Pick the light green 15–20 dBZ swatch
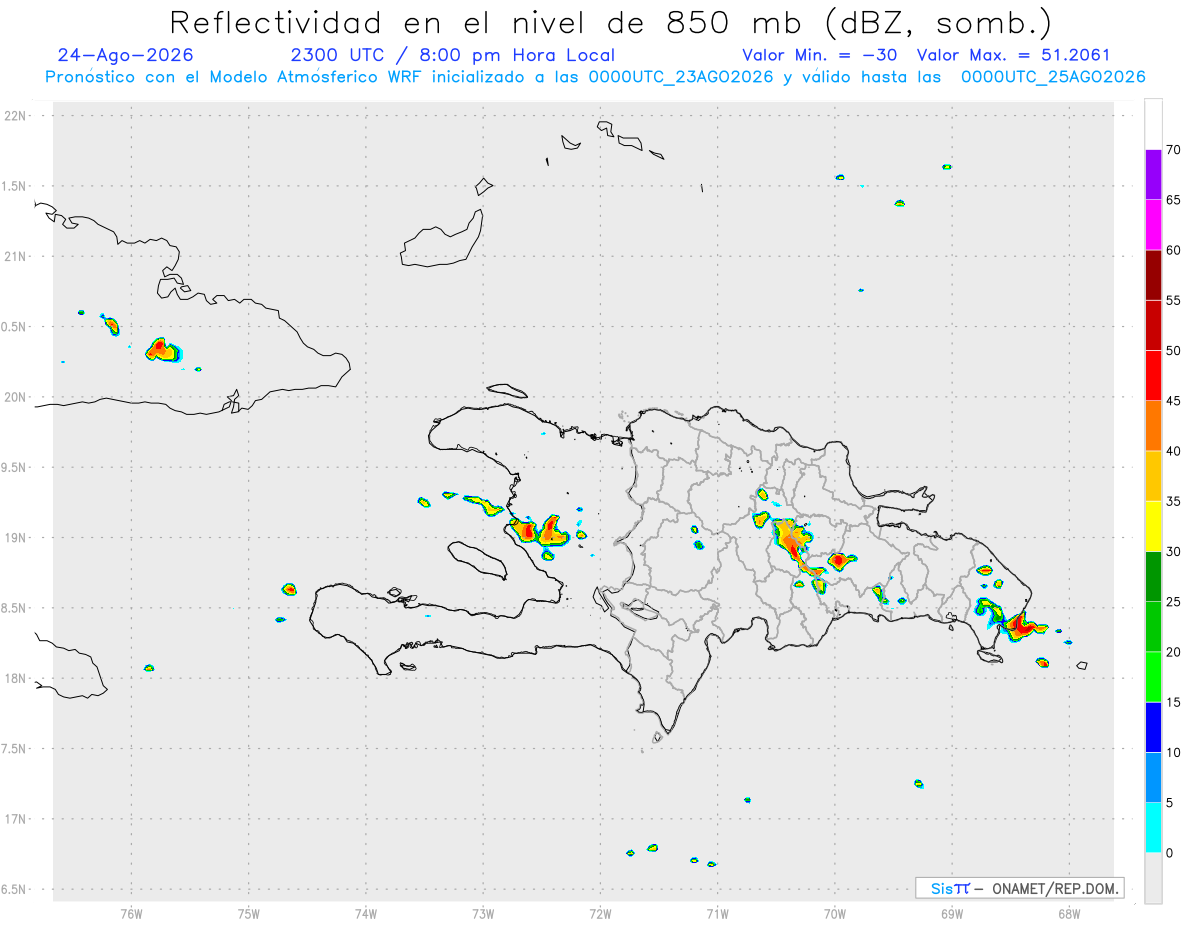Image resolution: width=1200 pixels, height=927 pixels. tap(1153, 677)
